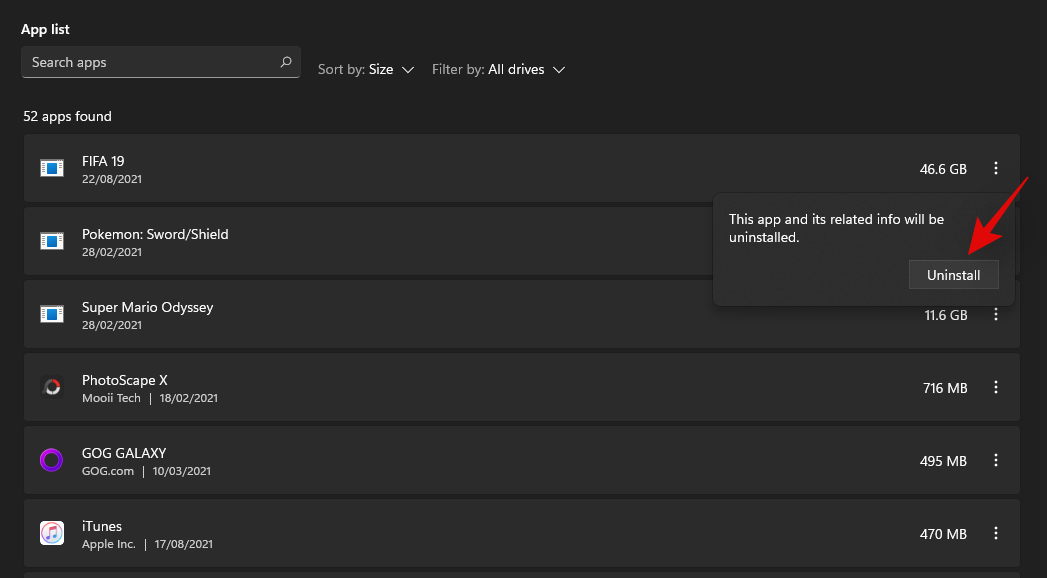Click the FIFA 19 app icon
Screen dimensions: 1047x578
[52, 168]
